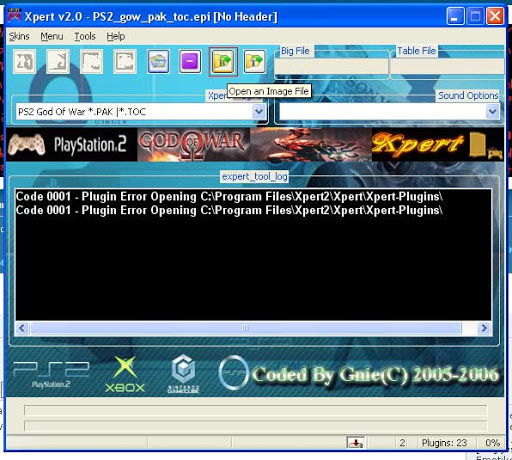This screenshot has width=512, height=460.
Task: Open the Menu menu
Action: (x=52, y=36)
